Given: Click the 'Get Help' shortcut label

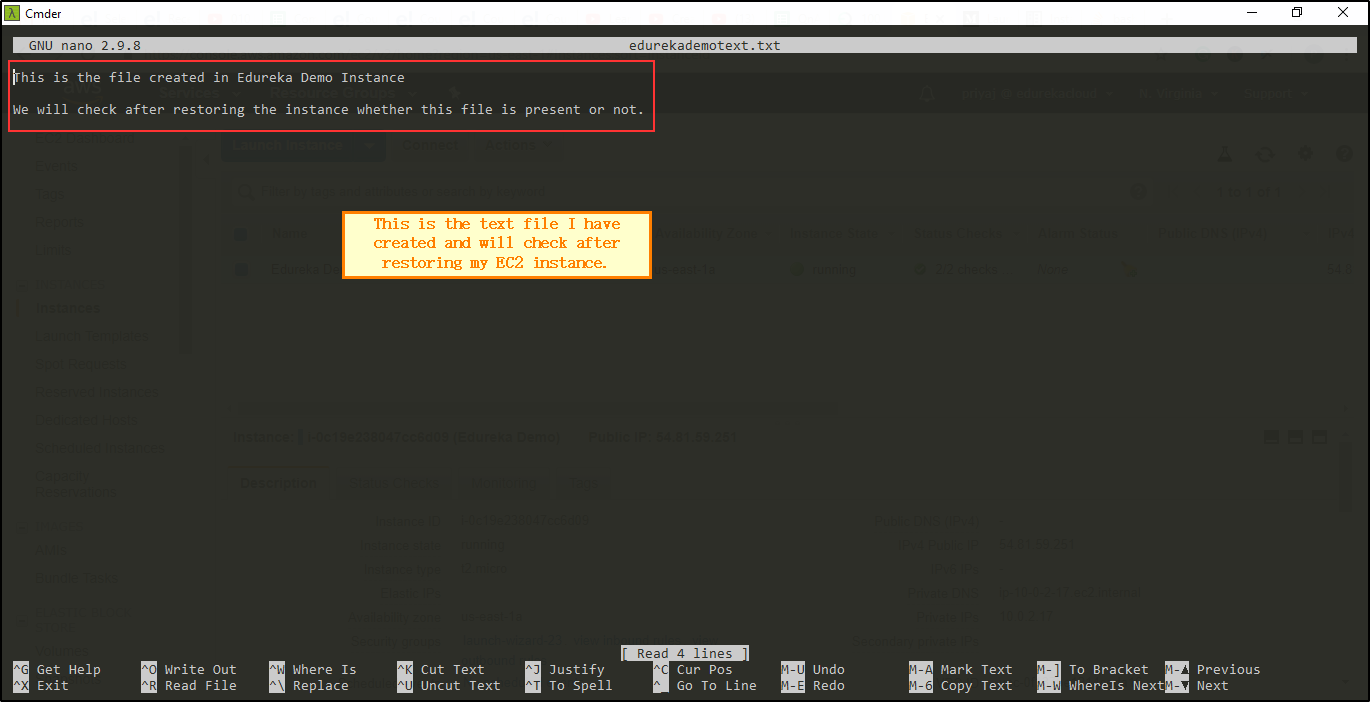Looking at the screenshot, I should tap(69, 670).
